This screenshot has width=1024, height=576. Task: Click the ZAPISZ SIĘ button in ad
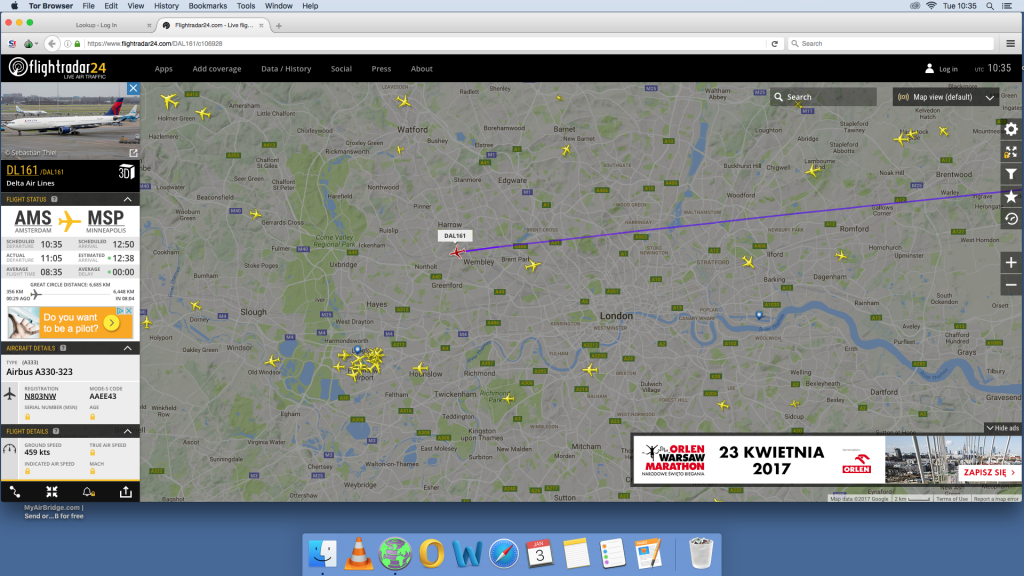point(989,472)
